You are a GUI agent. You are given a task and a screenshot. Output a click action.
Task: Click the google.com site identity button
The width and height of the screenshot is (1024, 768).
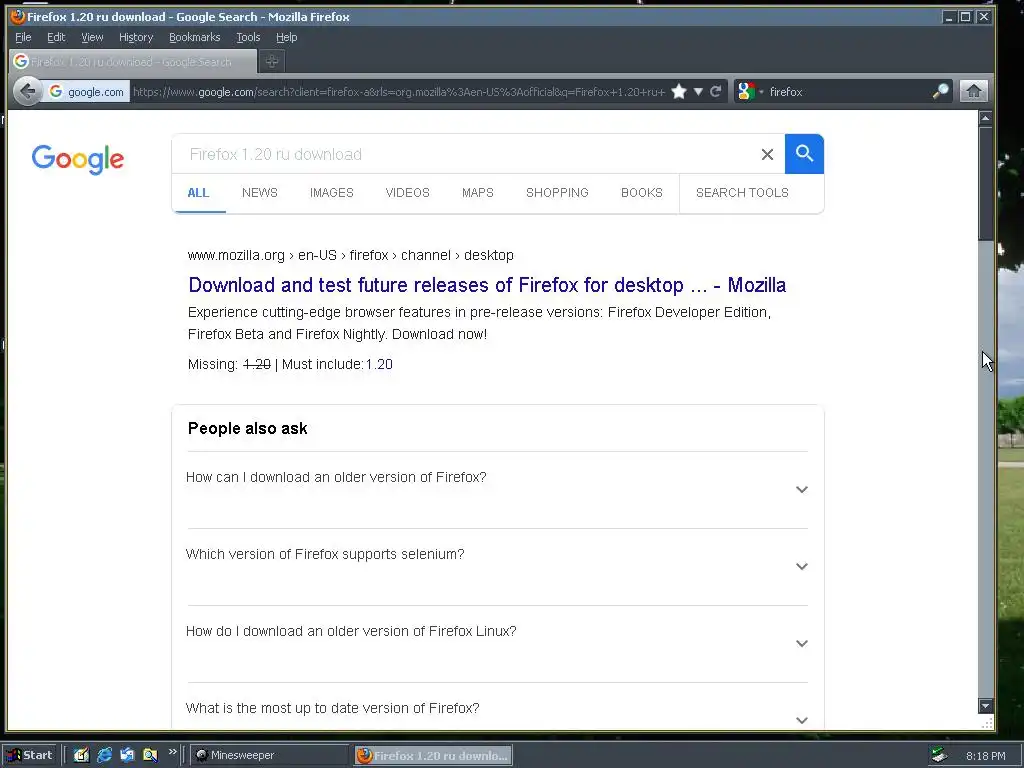click(x=86, y=91)
